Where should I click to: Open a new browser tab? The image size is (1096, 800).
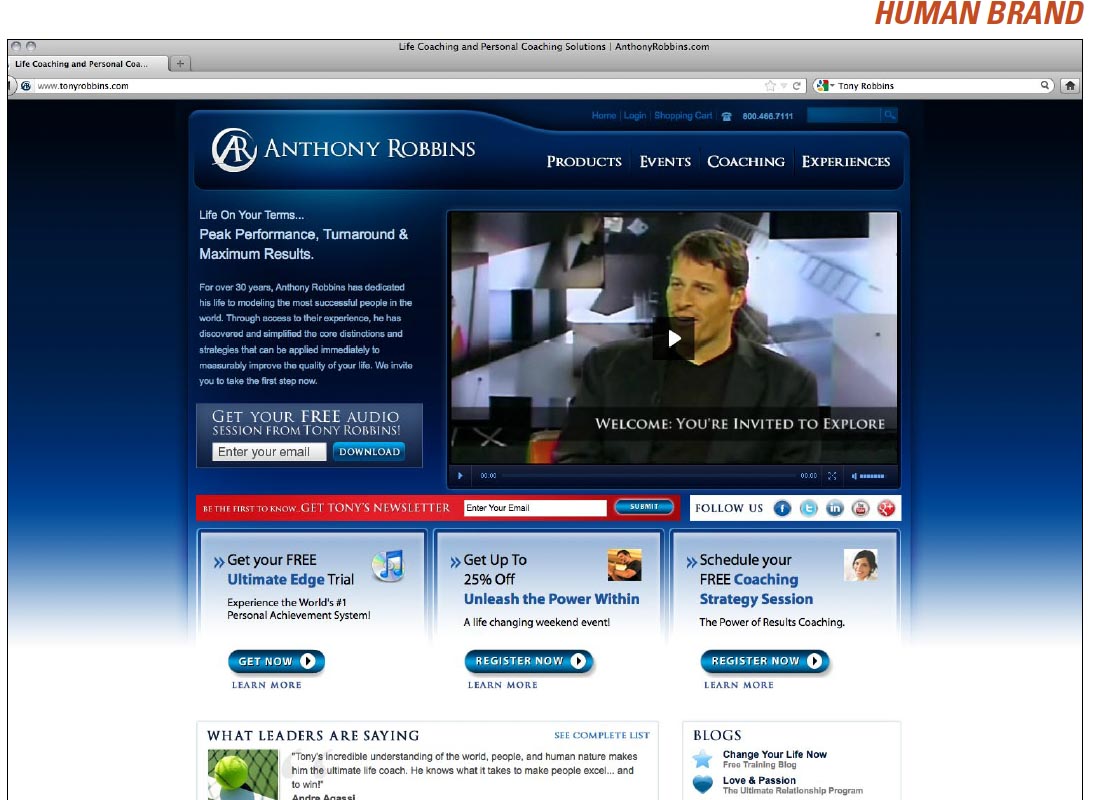(180, 64)
